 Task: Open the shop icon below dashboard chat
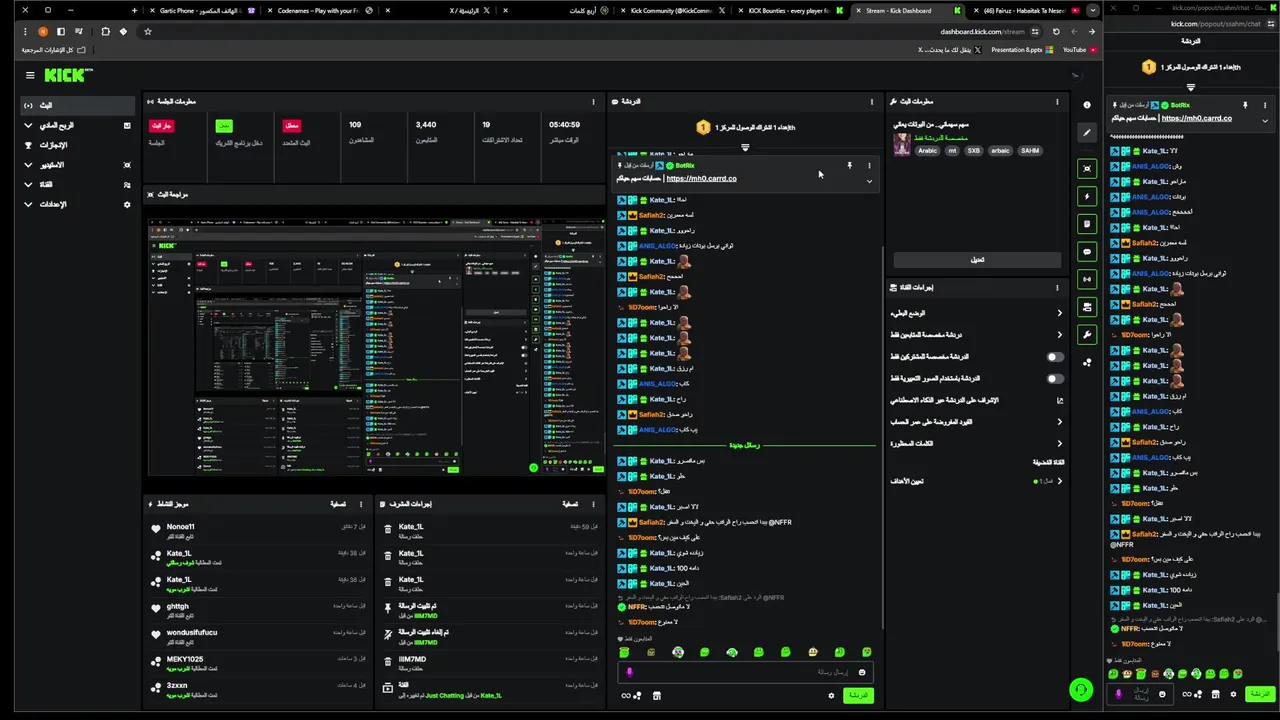pyautogui.click(x=656, y=695)
